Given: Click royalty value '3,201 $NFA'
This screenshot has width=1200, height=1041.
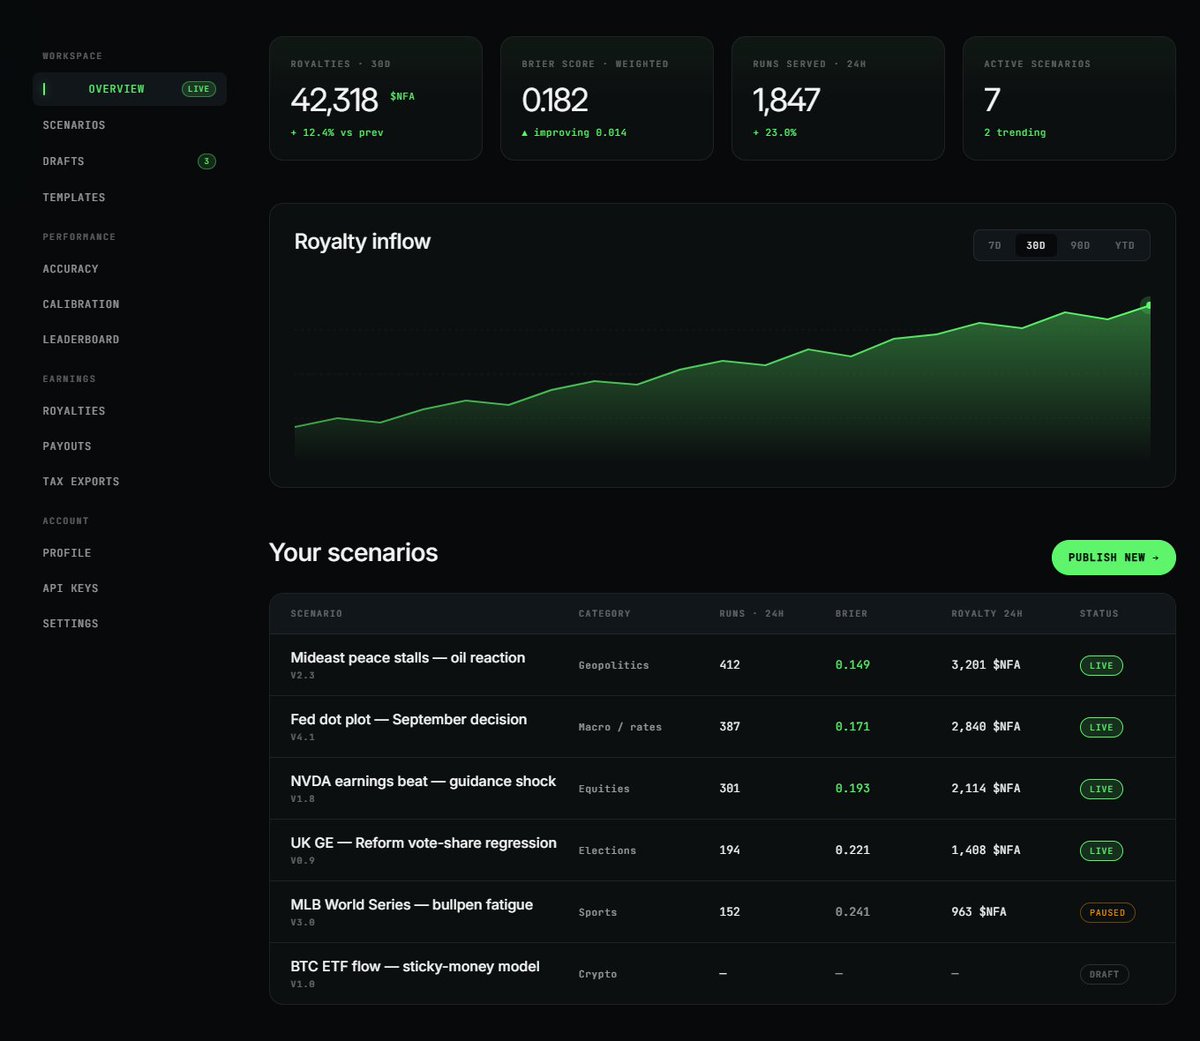Looking at the screenshot, I should tap(986, 665).
